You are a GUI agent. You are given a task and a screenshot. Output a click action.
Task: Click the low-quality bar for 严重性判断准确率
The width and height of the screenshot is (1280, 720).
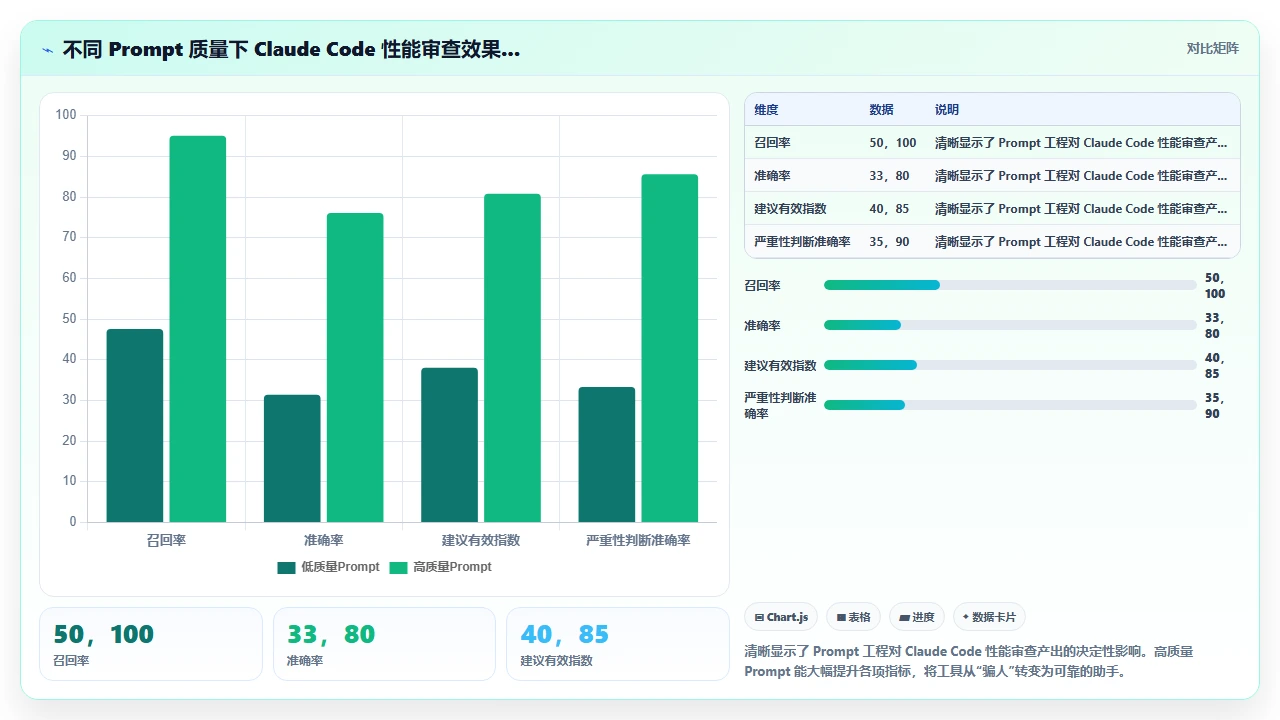[607, 454]
